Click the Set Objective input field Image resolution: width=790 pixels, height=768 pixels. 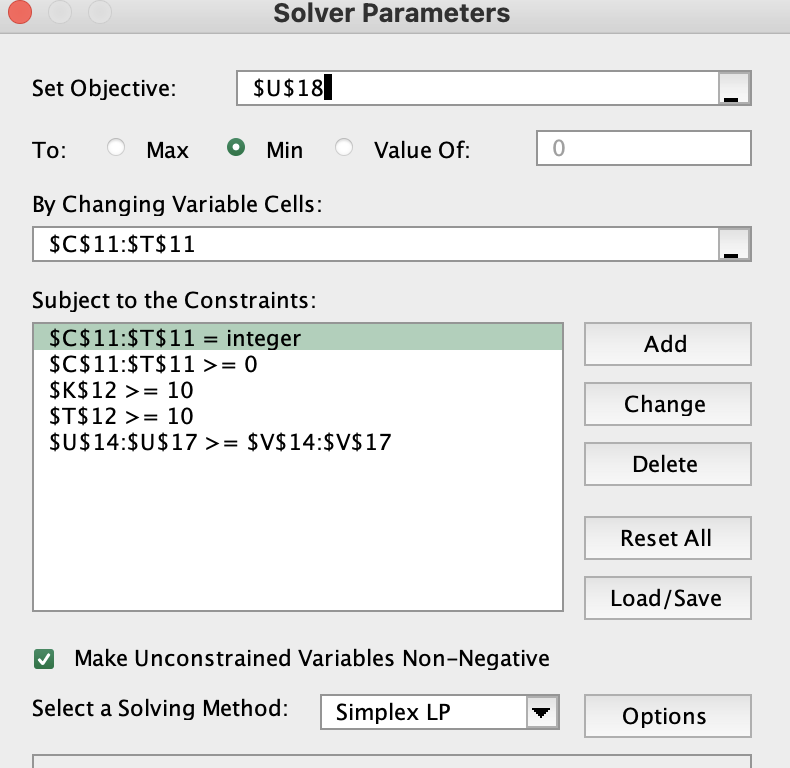[476, 88]
